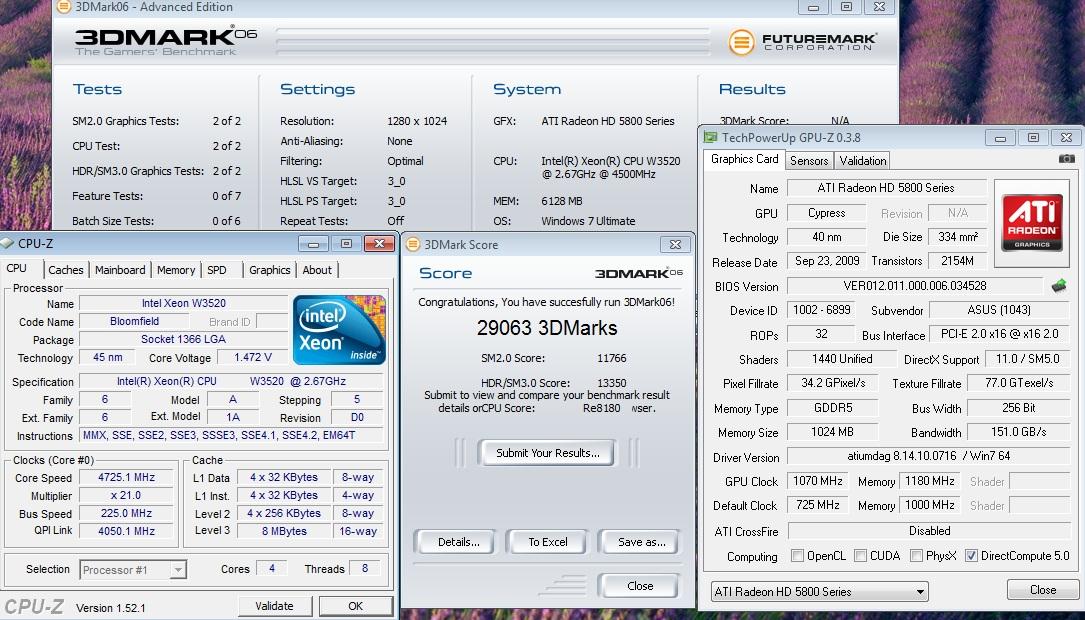Click the GPU Name field in GPU-Z

coord(886,188)
